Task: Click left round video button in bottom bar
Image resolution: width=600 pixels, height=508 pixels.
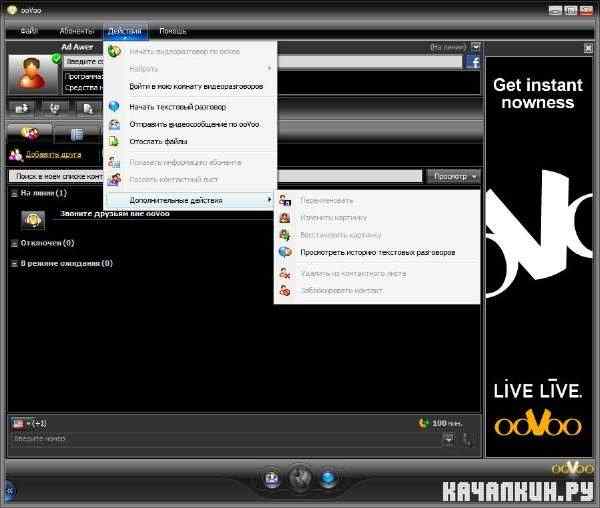Action: coord(272,479)
